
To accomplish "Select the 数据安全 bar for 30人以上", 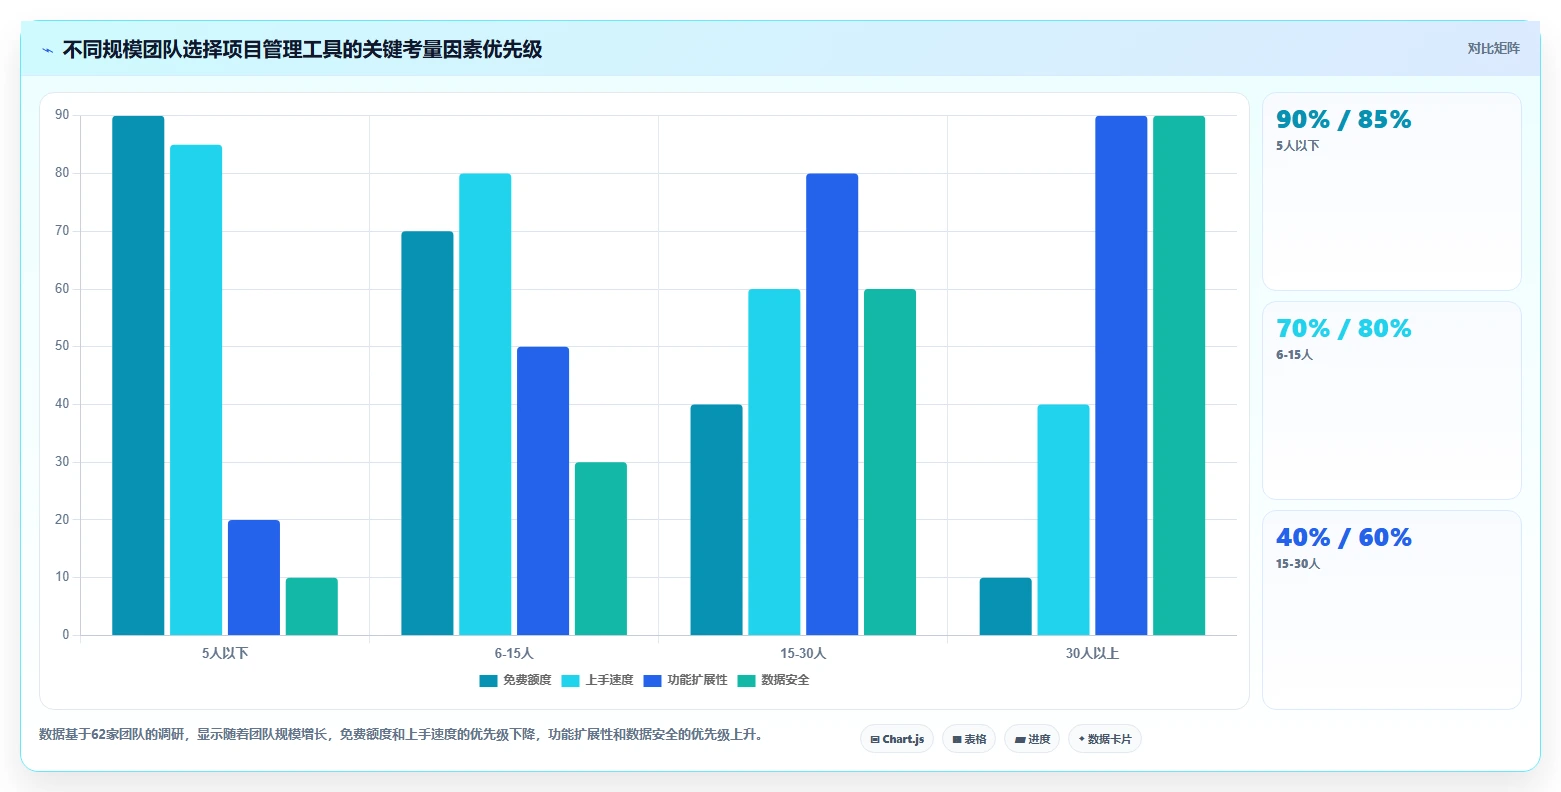I will 1179,375.
